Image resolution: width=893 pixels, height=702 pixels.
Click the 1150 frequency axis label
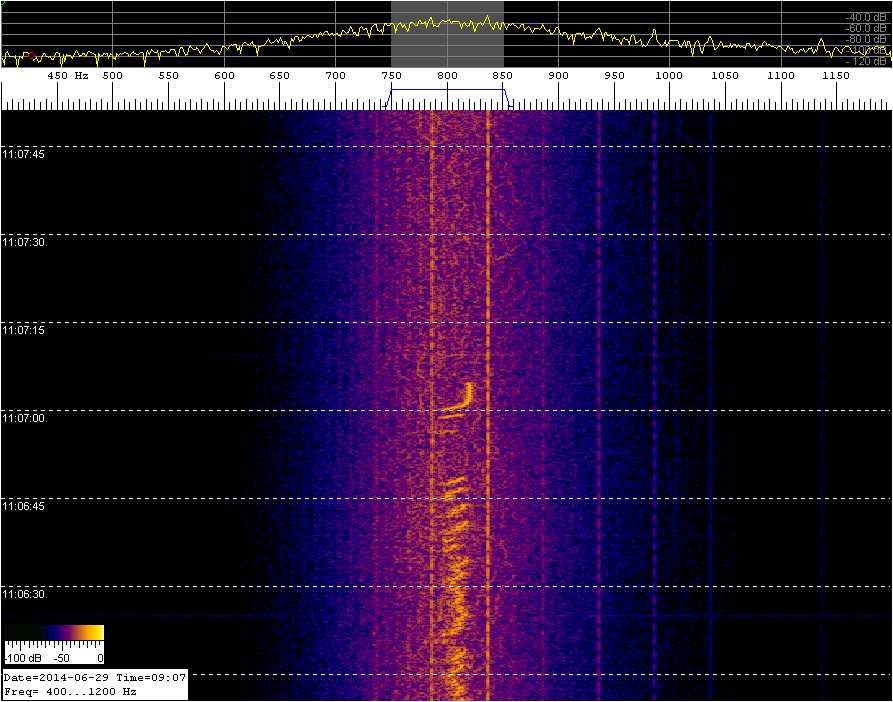[x=836, y=76]
